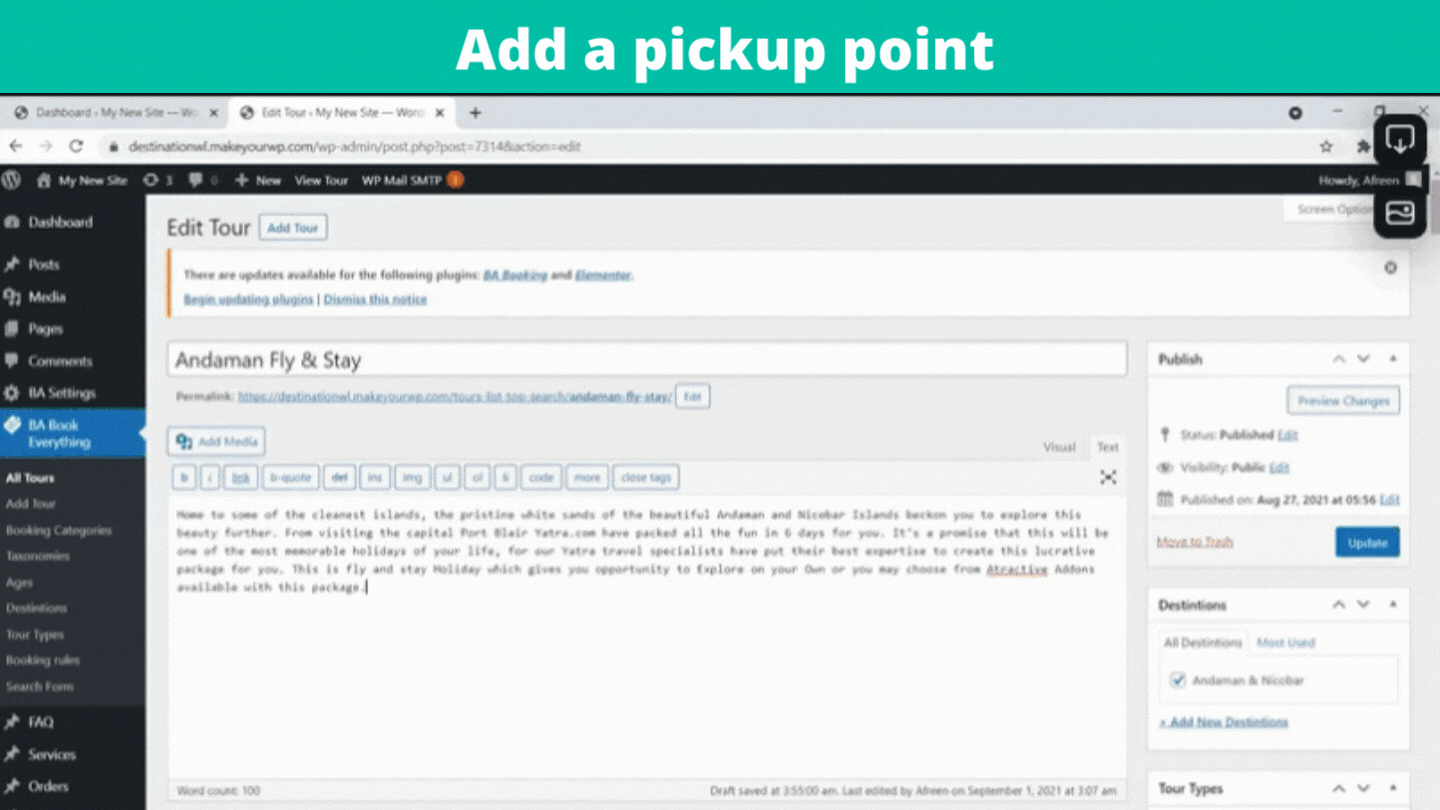Collapse the Destintions panel toggle arrow
The width and height of the screenshot is (1440, 810).
[x=1393, y=605]
